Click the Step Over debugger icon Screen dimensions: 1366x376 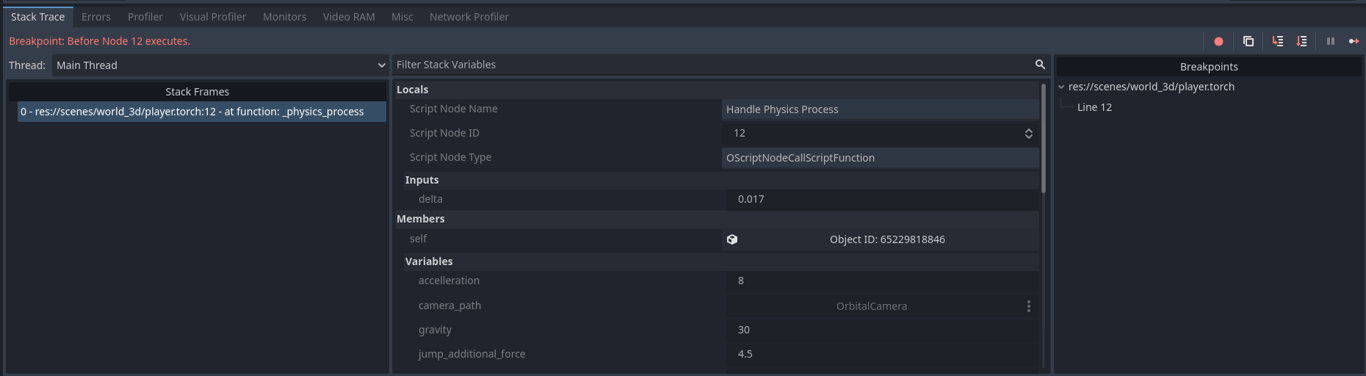pyautogui.click(x=1301, y=41)
